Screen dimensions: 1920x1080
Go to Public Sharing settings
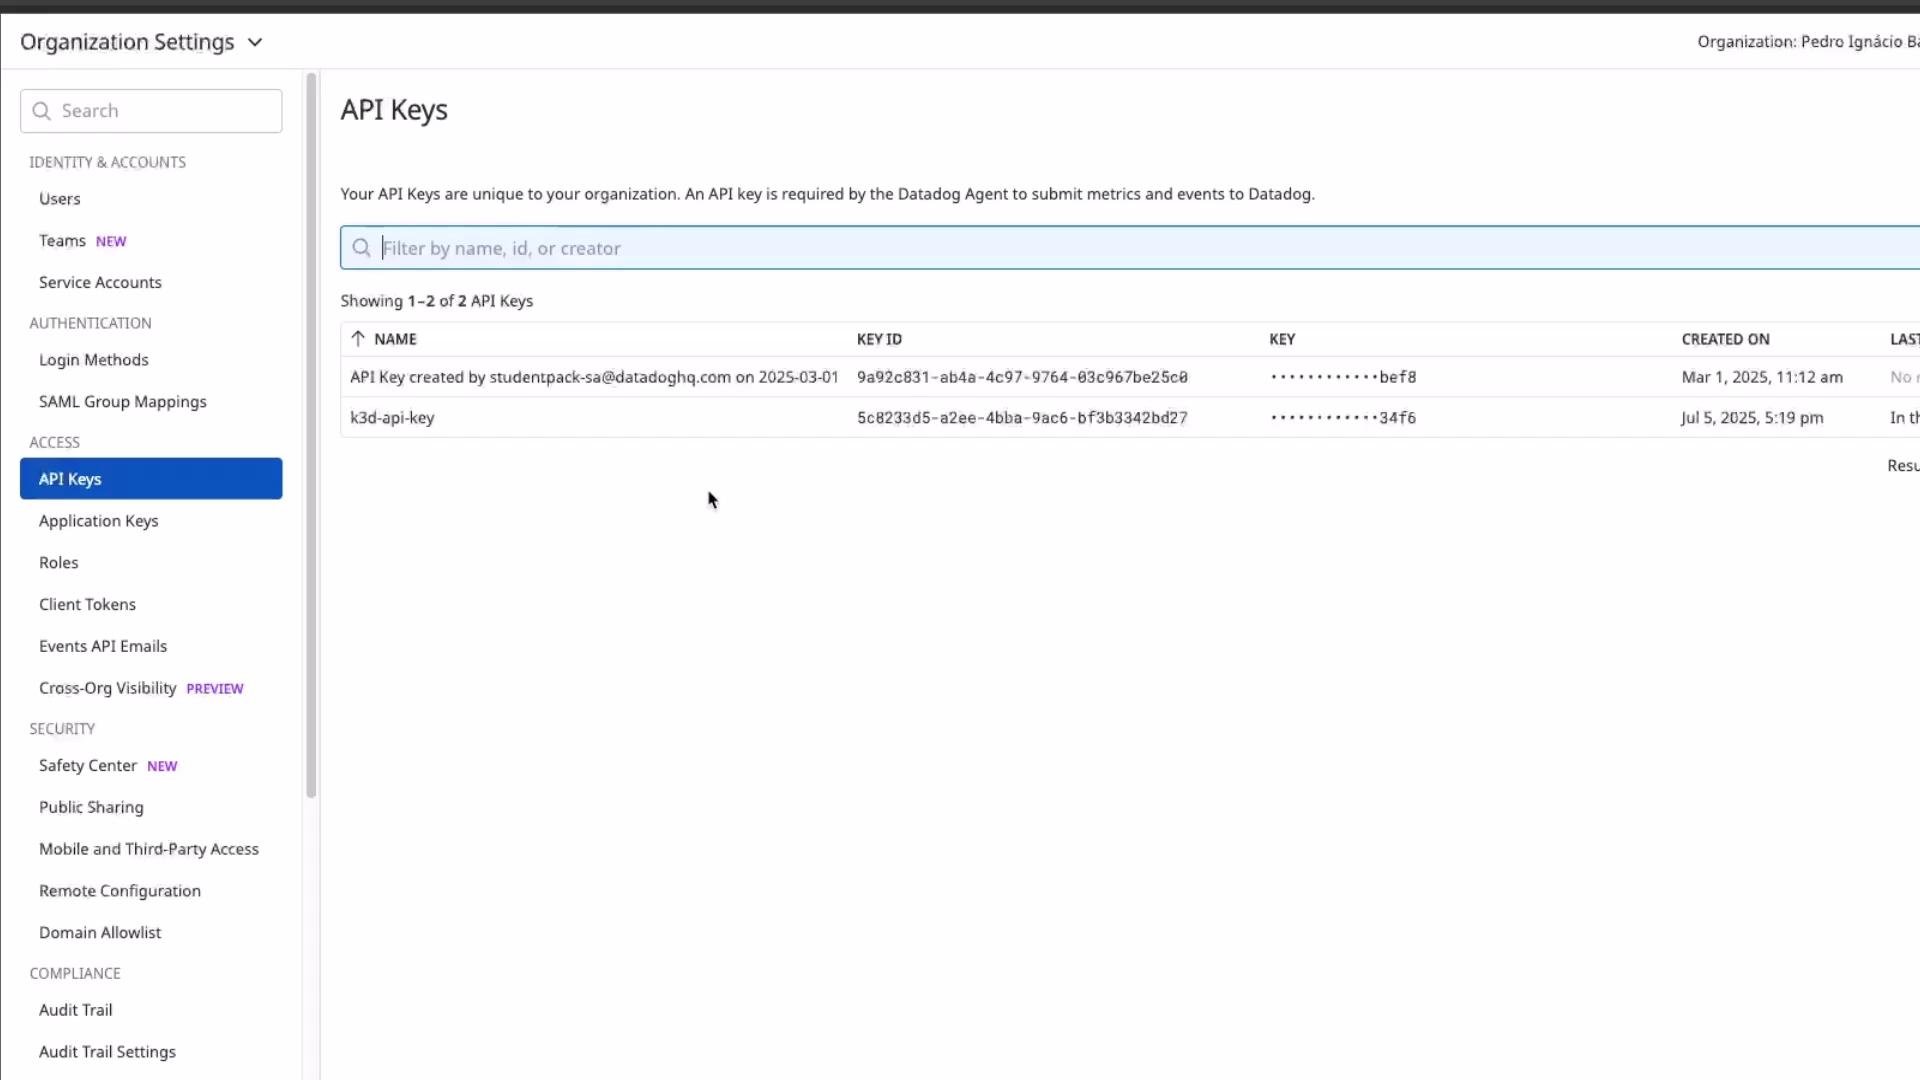(91, 808)
